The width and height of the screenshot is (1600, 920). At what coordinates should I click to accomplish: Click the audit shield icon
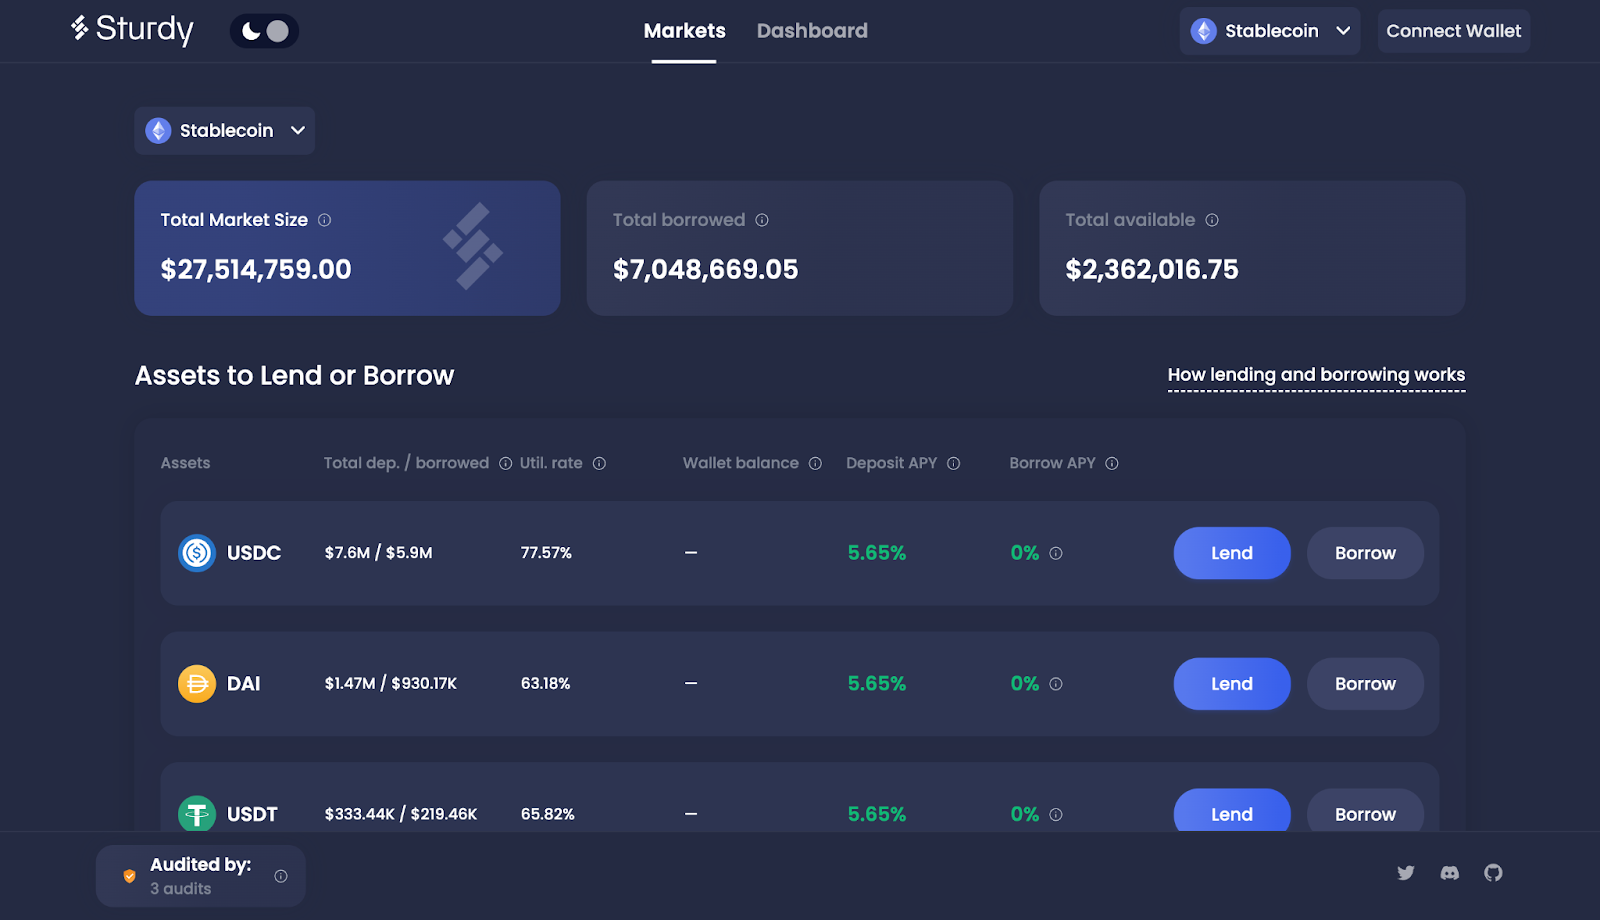pos(129,876)
